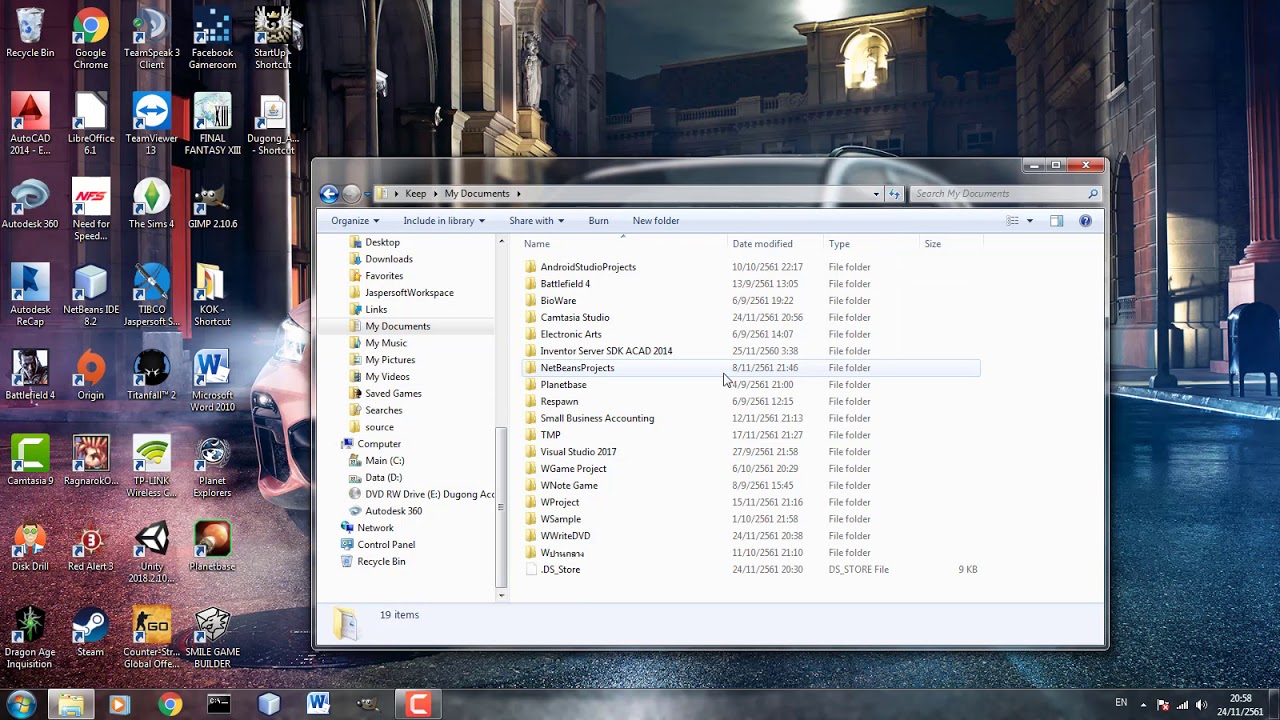Select Origin desktop icon

point(90,375)
